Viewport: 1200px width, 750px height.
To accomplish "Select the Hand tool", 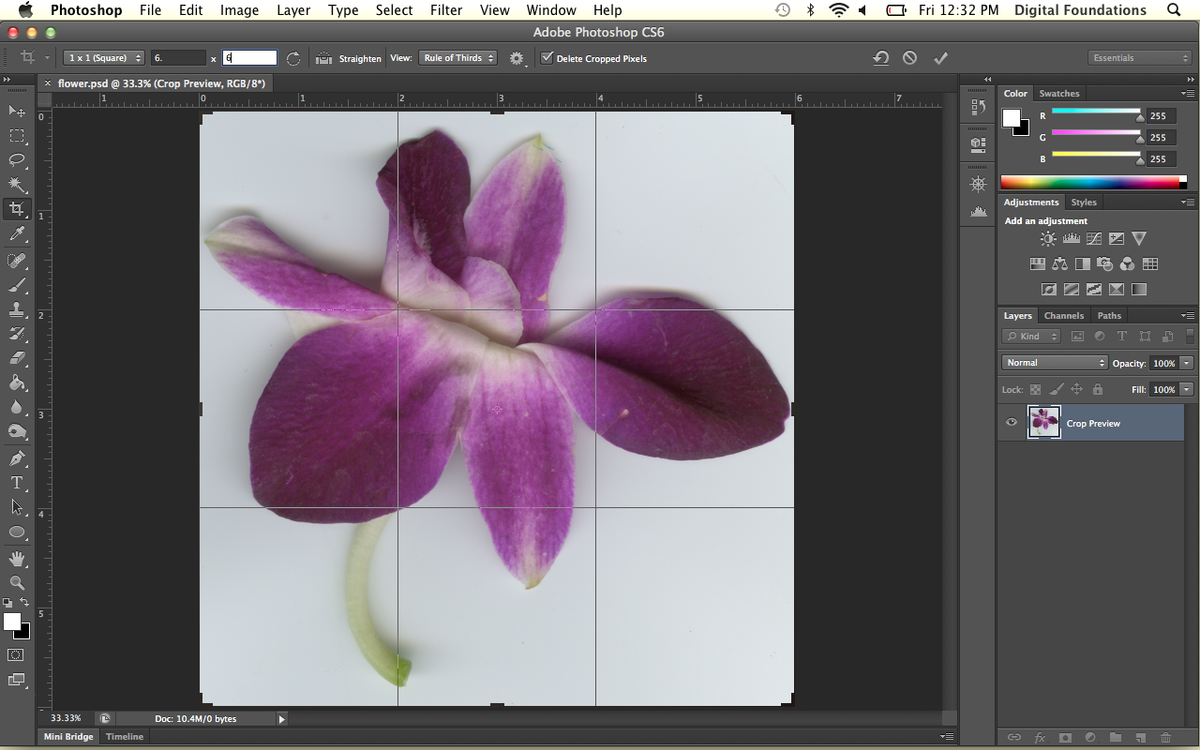I will point(17,558).
